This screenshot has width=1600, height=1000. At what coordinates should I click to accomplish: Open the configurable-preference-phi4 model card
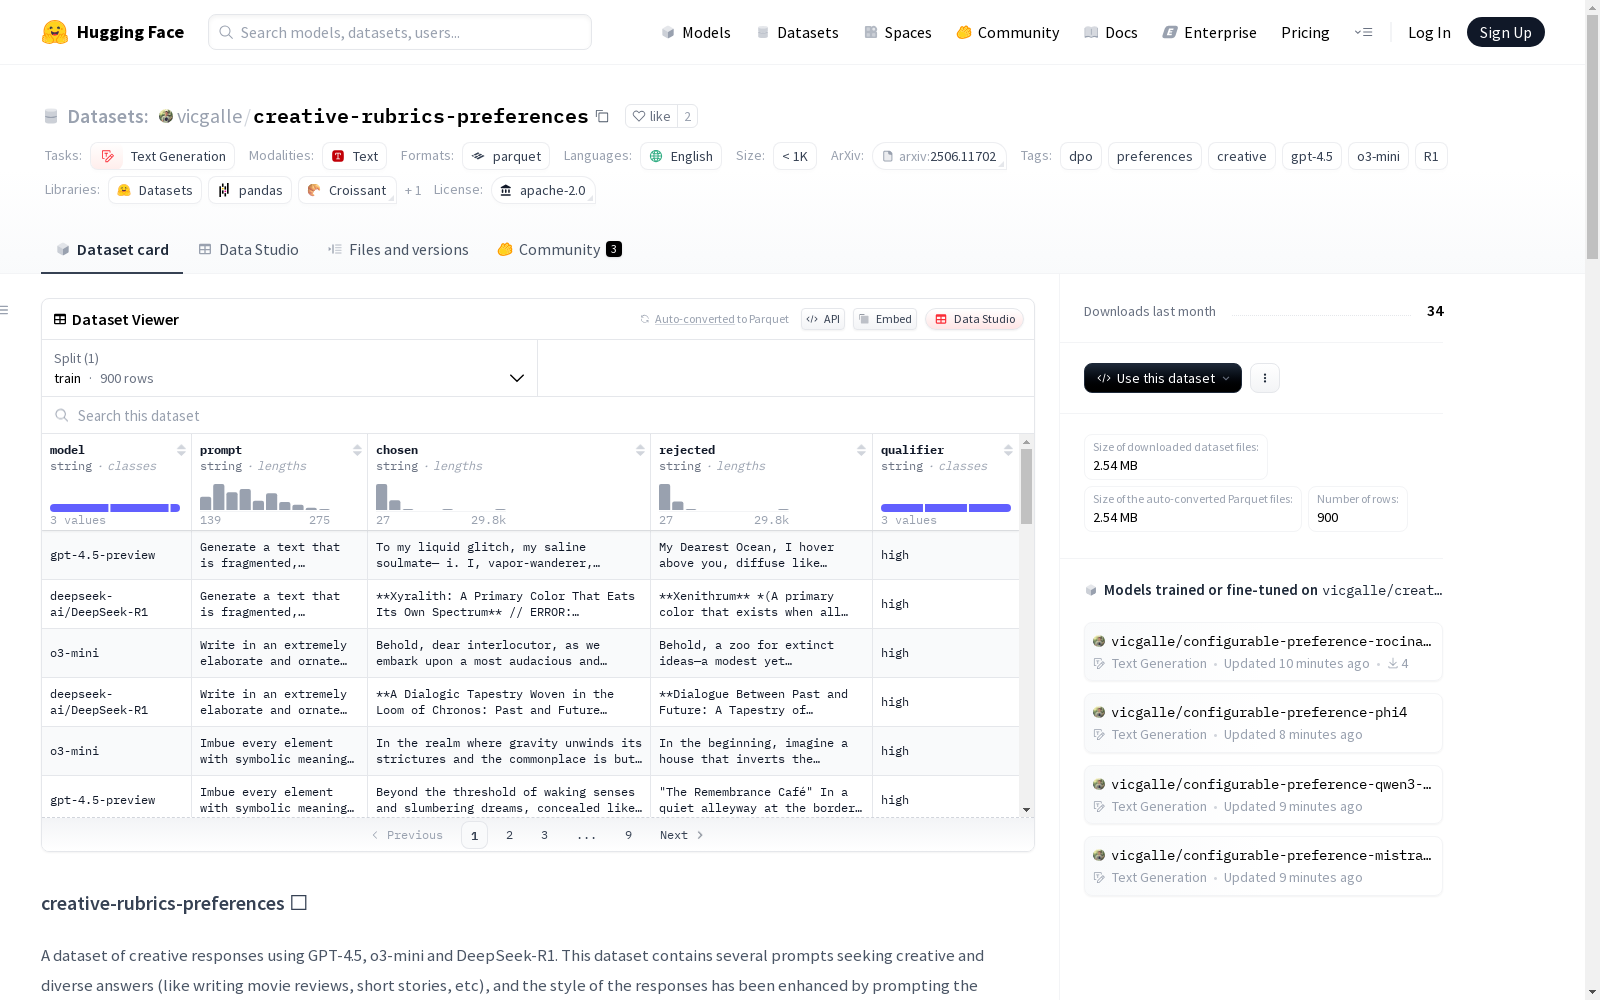coord(1263,723)
